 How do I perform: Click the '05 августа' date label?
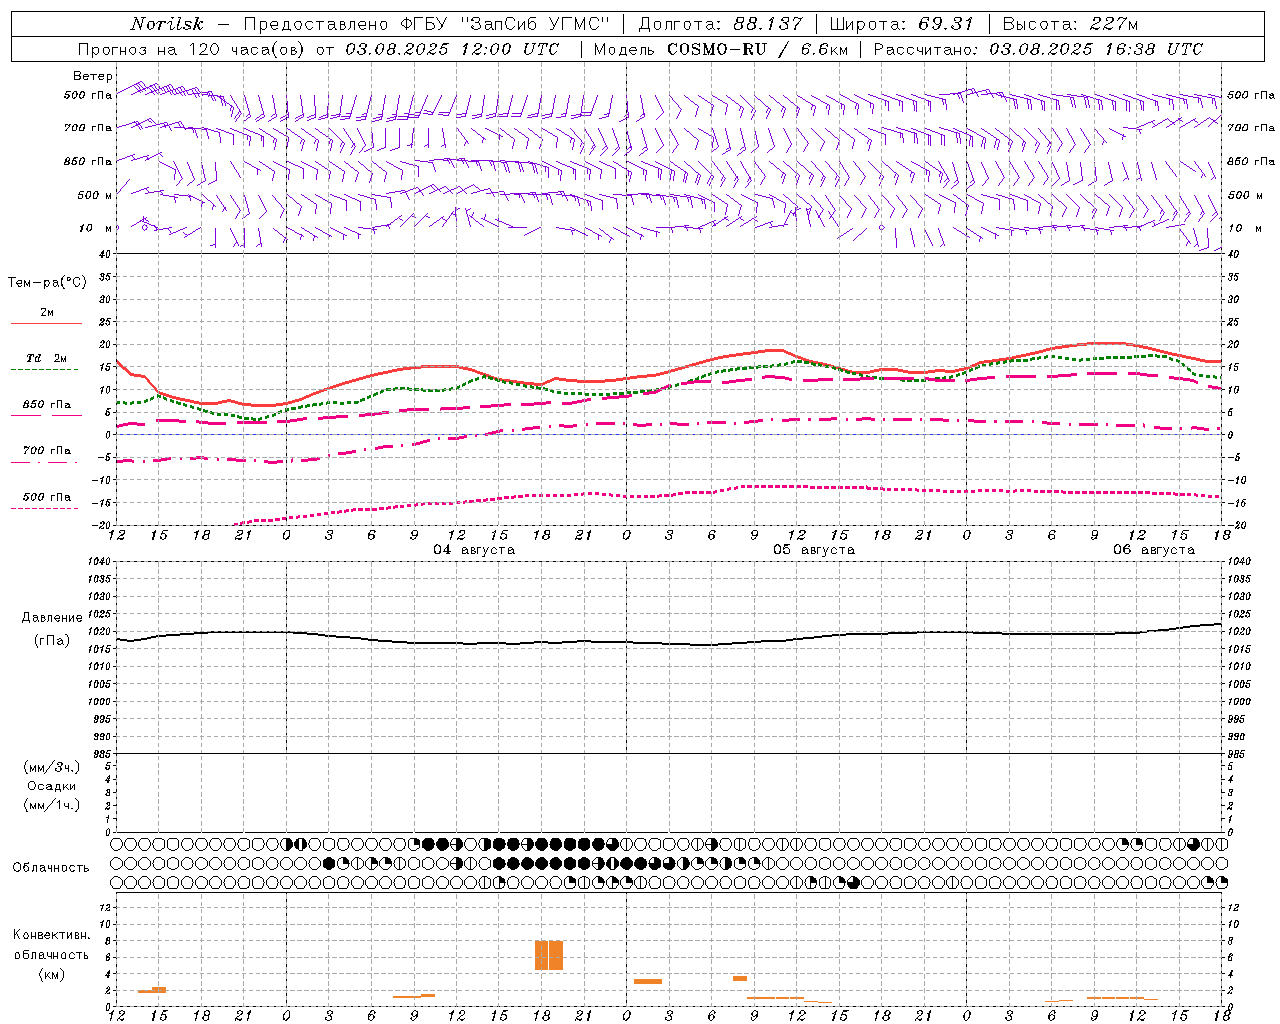(x=814, y=550)
